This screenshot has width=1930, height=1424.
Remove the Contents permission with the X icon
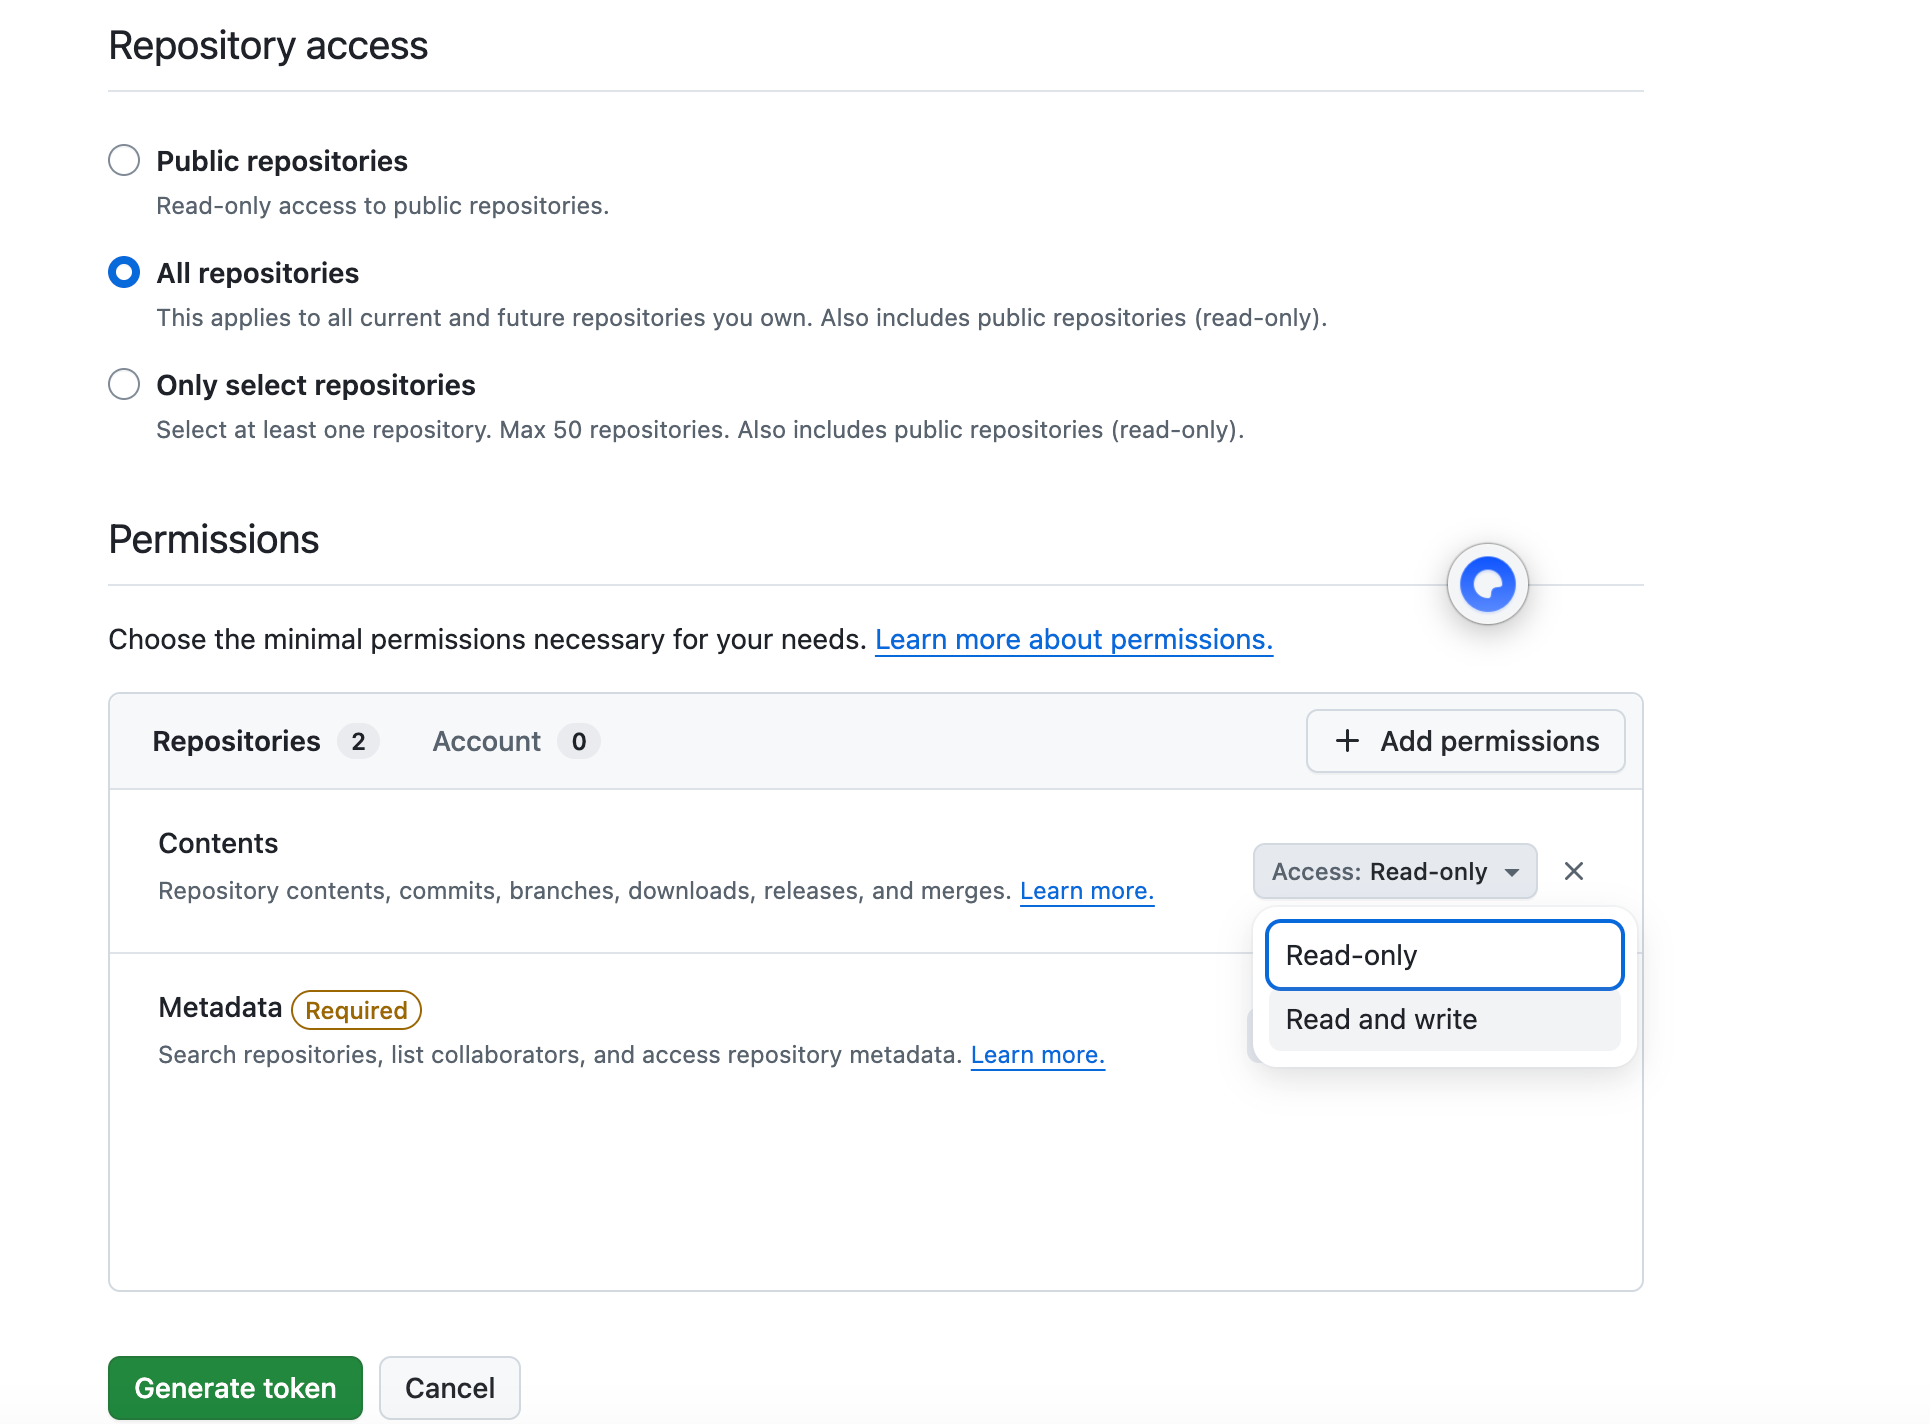(1573, 871)
